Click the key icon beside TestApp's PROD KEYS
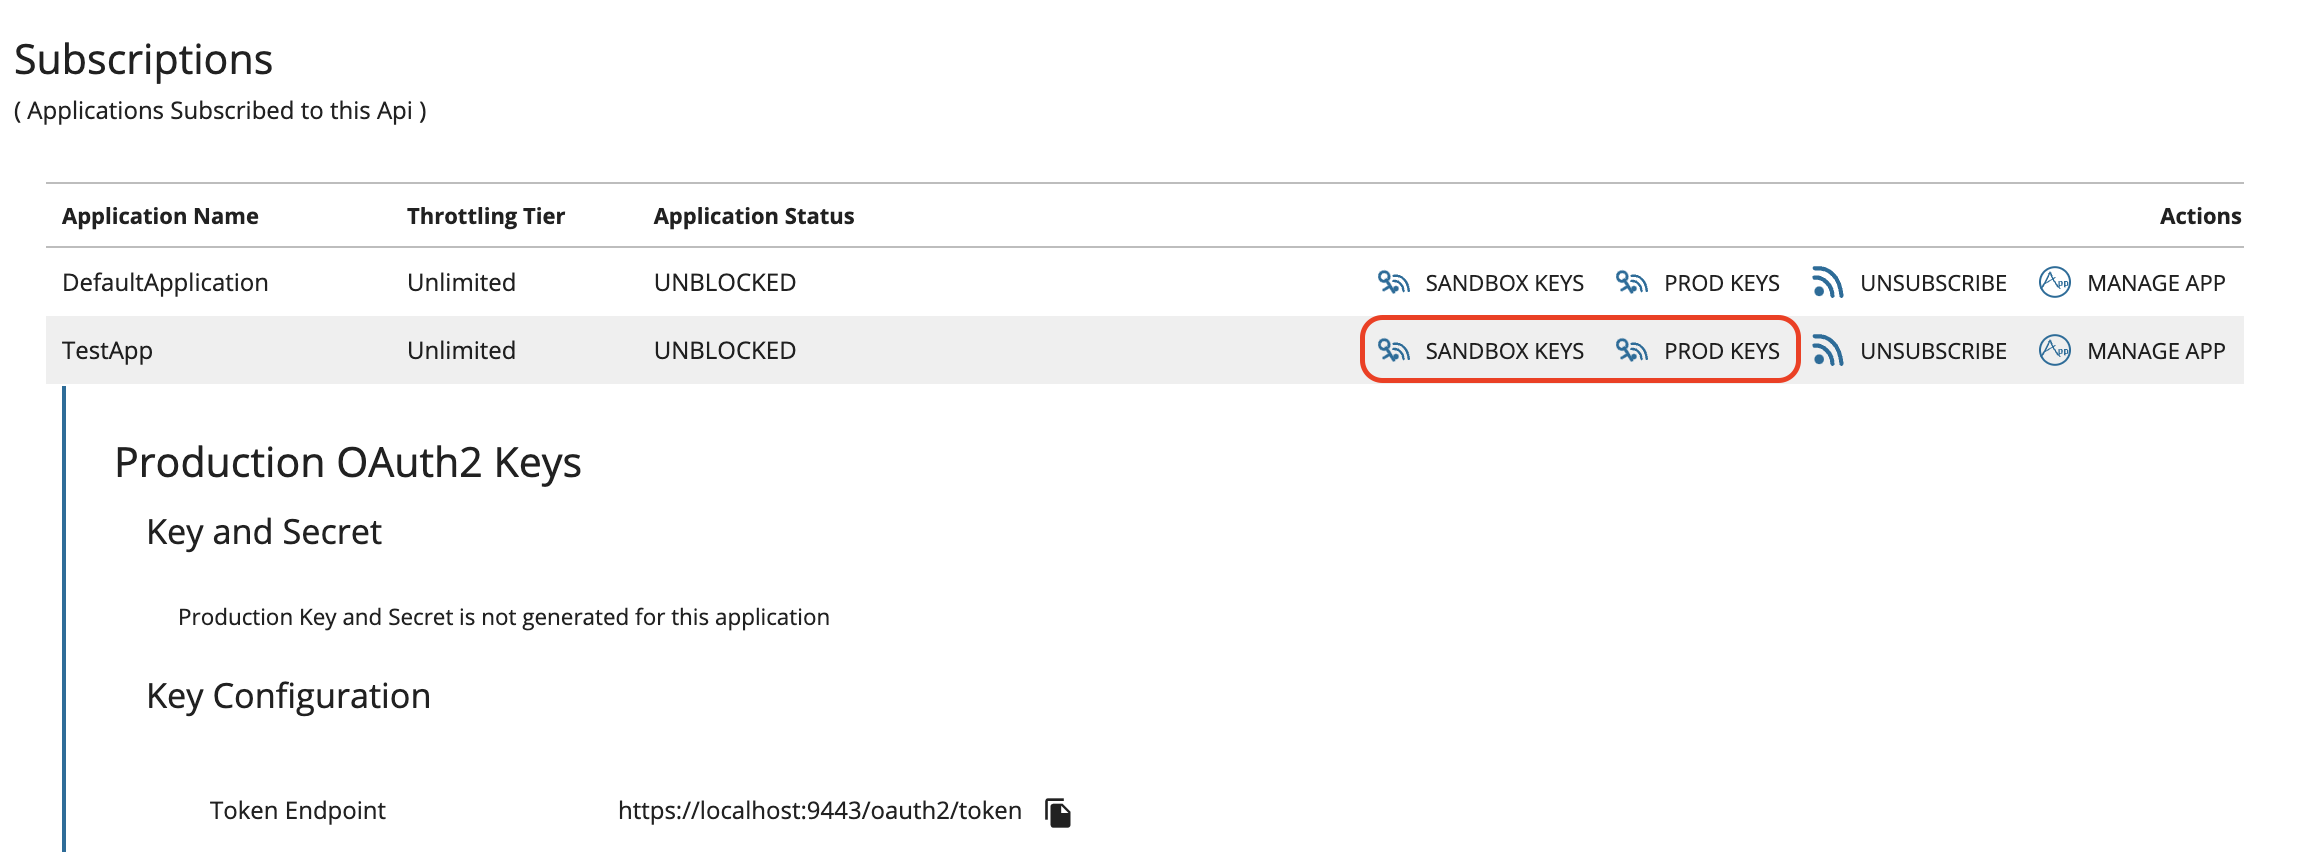Image resolution: width=2304 pixels, height=852 pixels. point(1631,351)
